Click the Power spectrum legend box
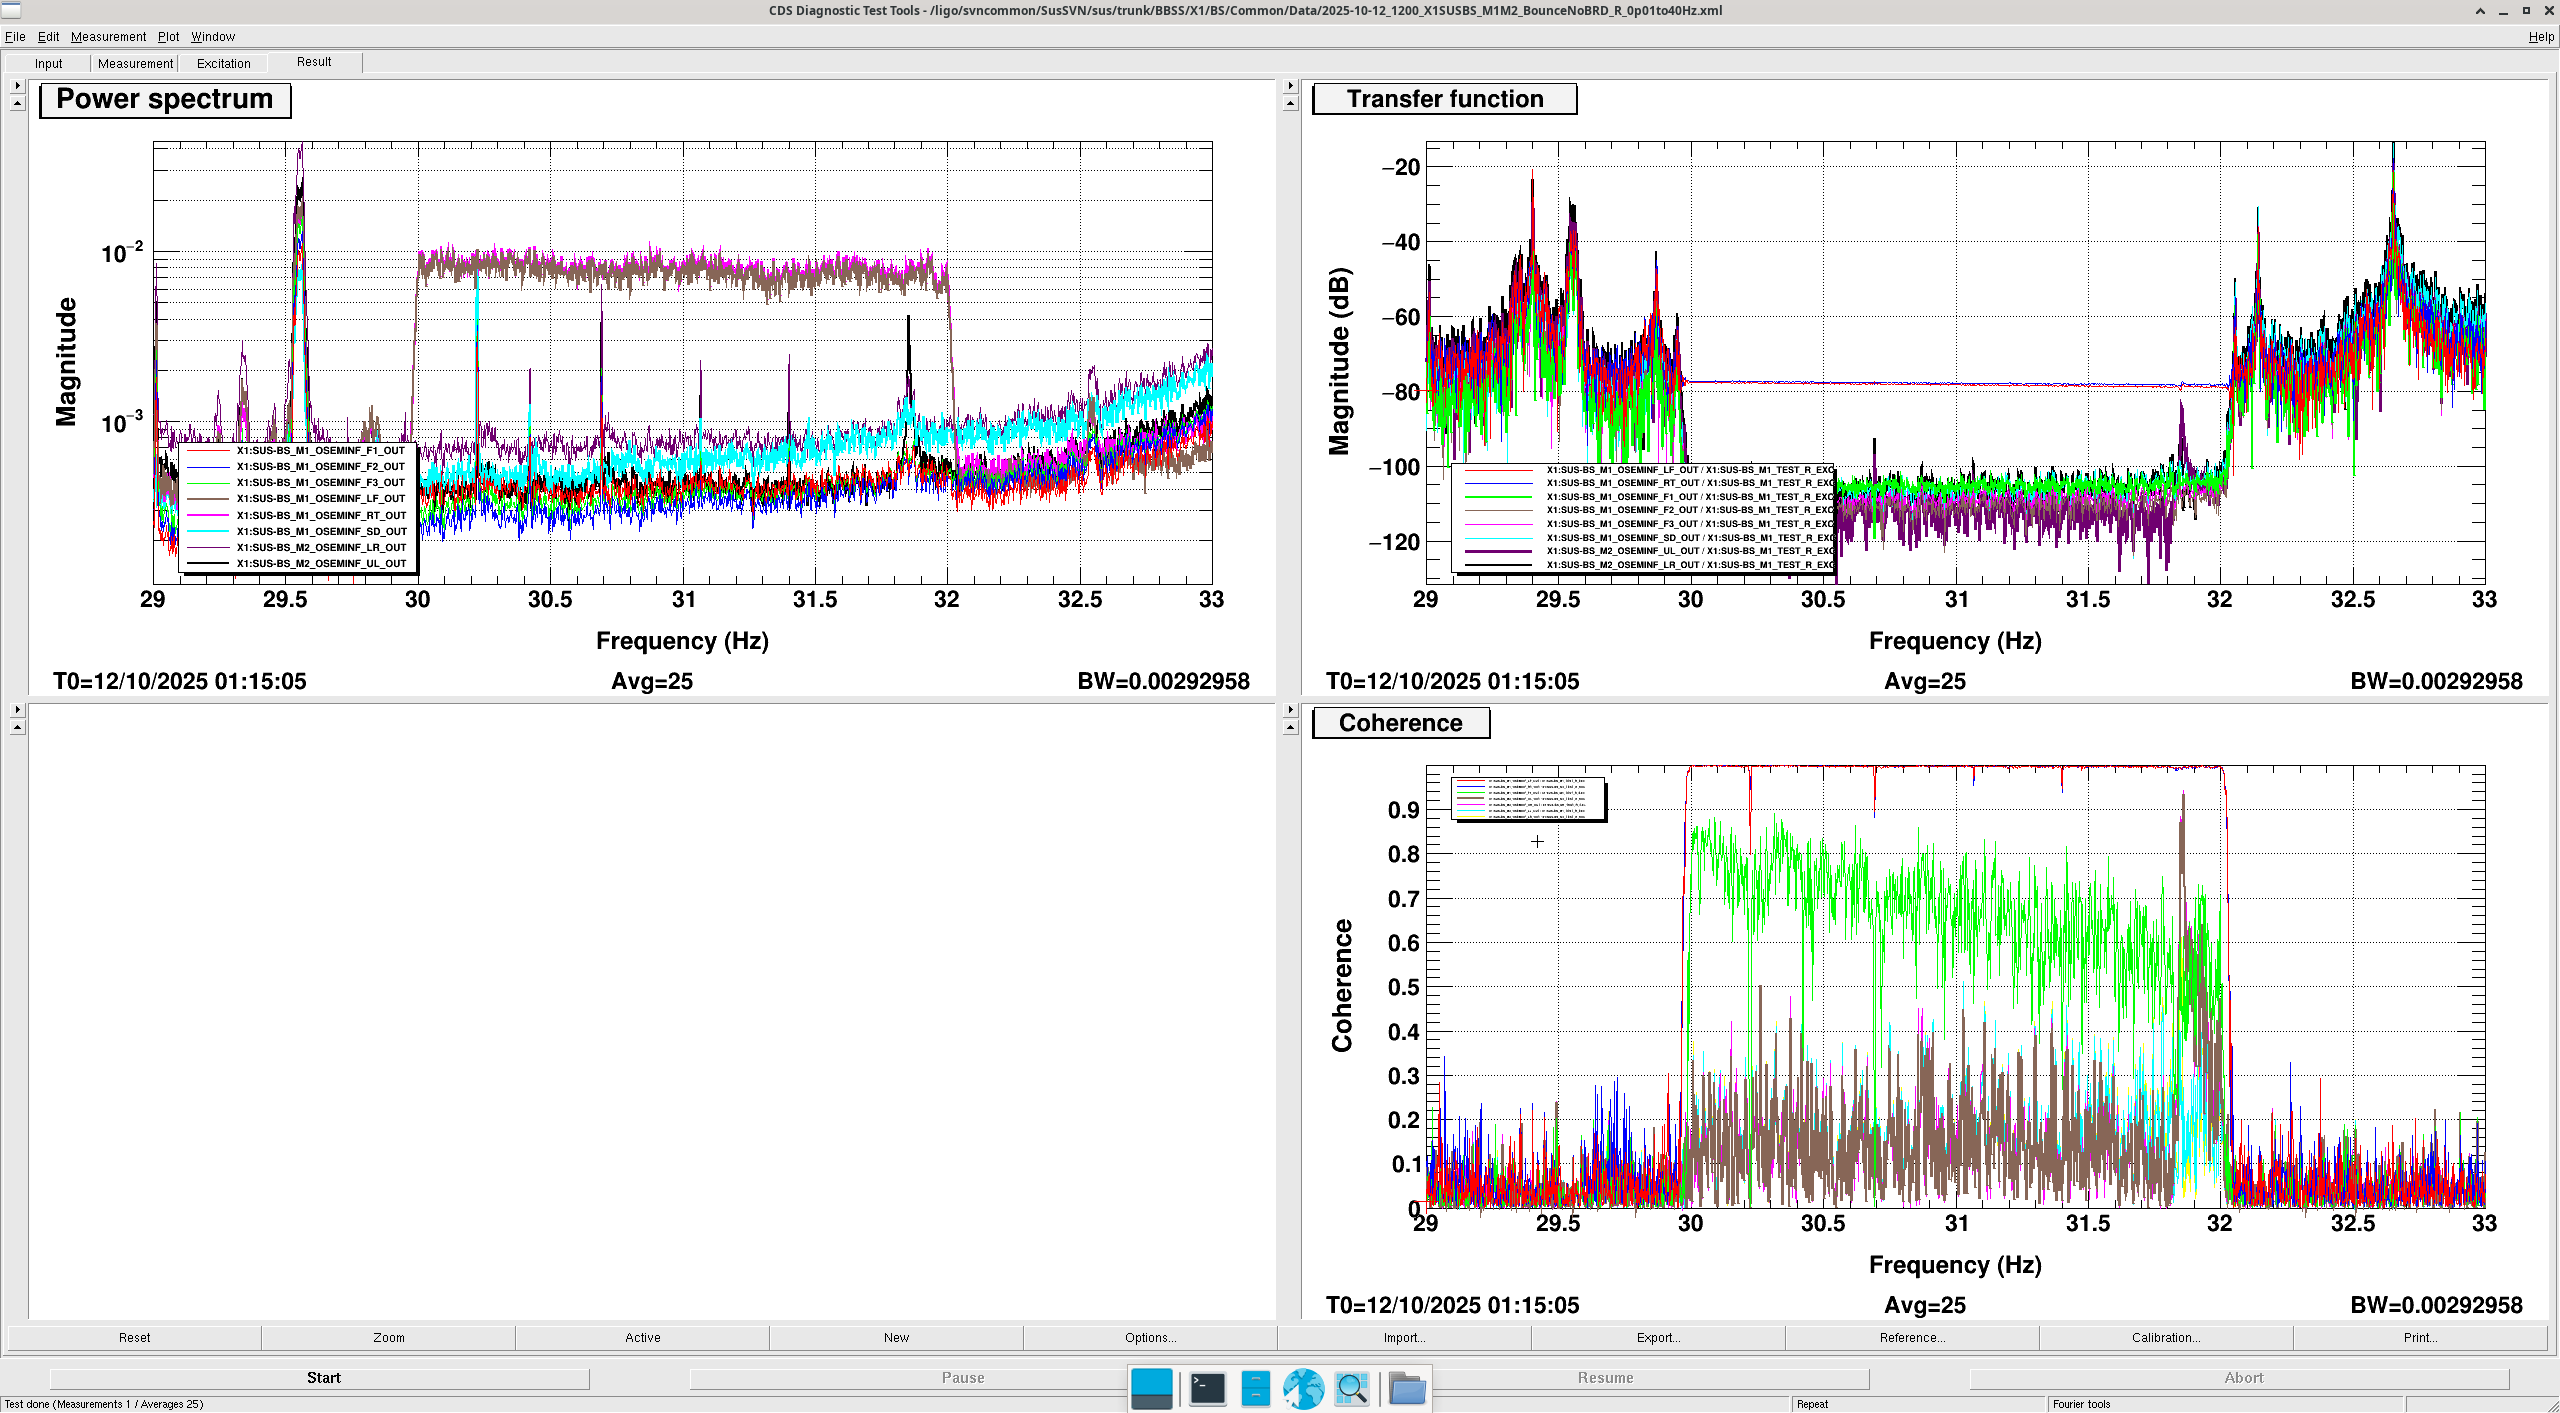This screenshot has height=1413, width=2560. click(x=298, y=507)
